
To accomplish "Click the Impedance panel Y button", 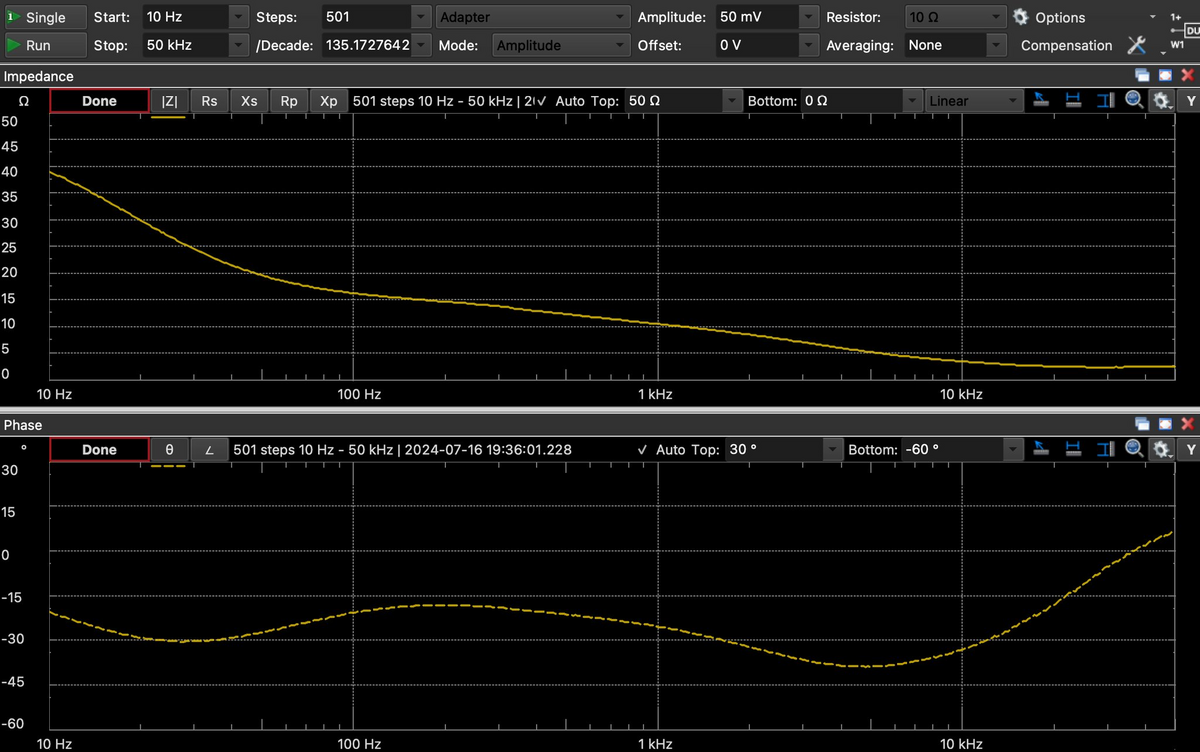I will point(1190,101).
